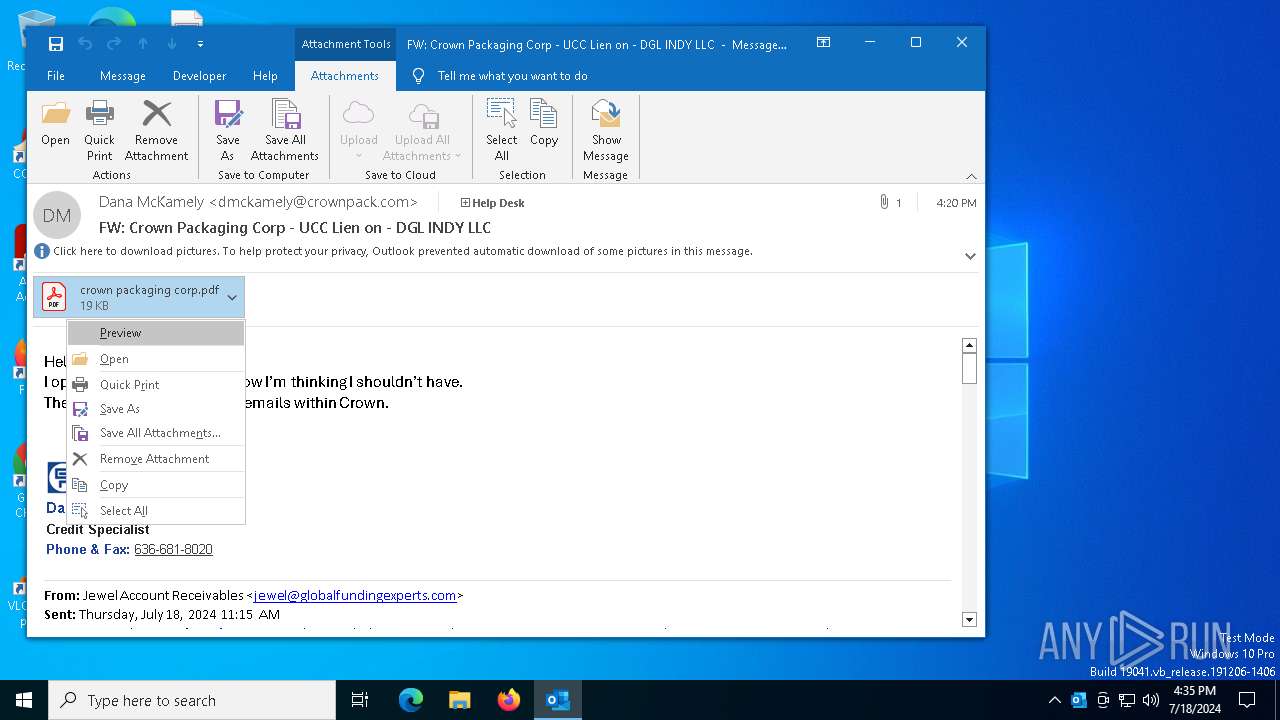Click message scrollbar up arrow
Screen dimensions: 1280x720
tap(969, 345)
